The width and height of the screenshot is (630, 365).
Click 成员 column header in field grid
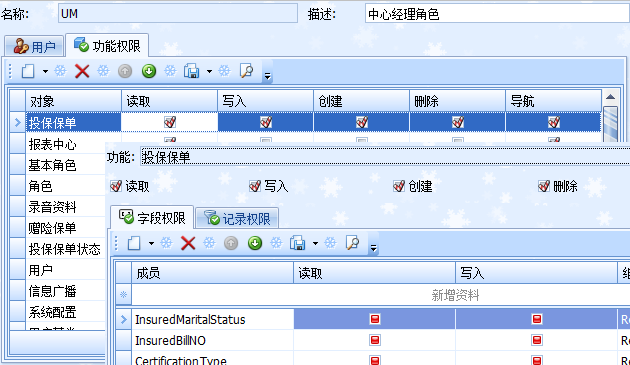pyautogui.click(x=213, y=273)
